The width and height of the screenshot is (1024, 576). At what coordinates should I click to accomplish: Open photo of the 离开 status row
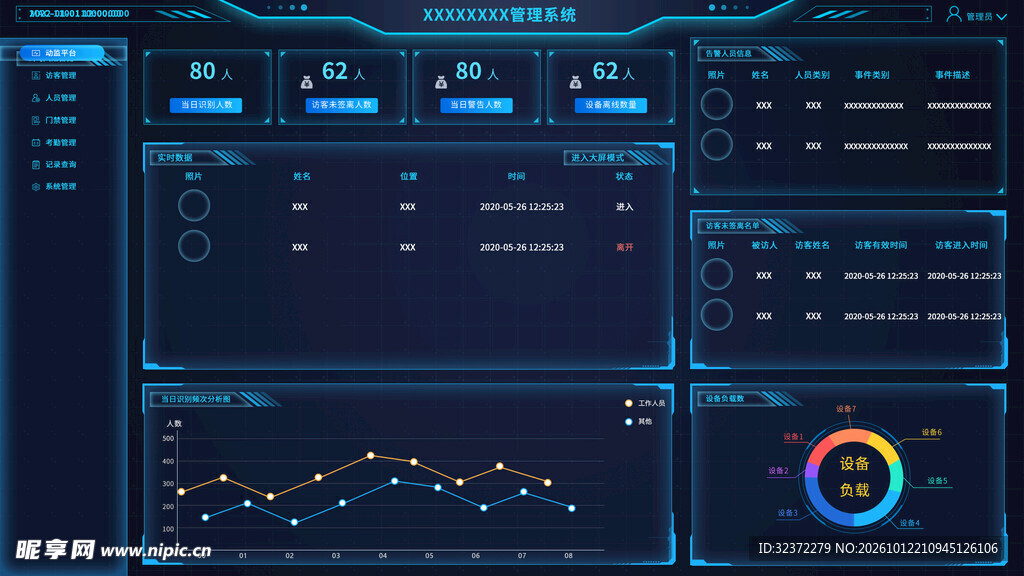[x=194, y=246]
